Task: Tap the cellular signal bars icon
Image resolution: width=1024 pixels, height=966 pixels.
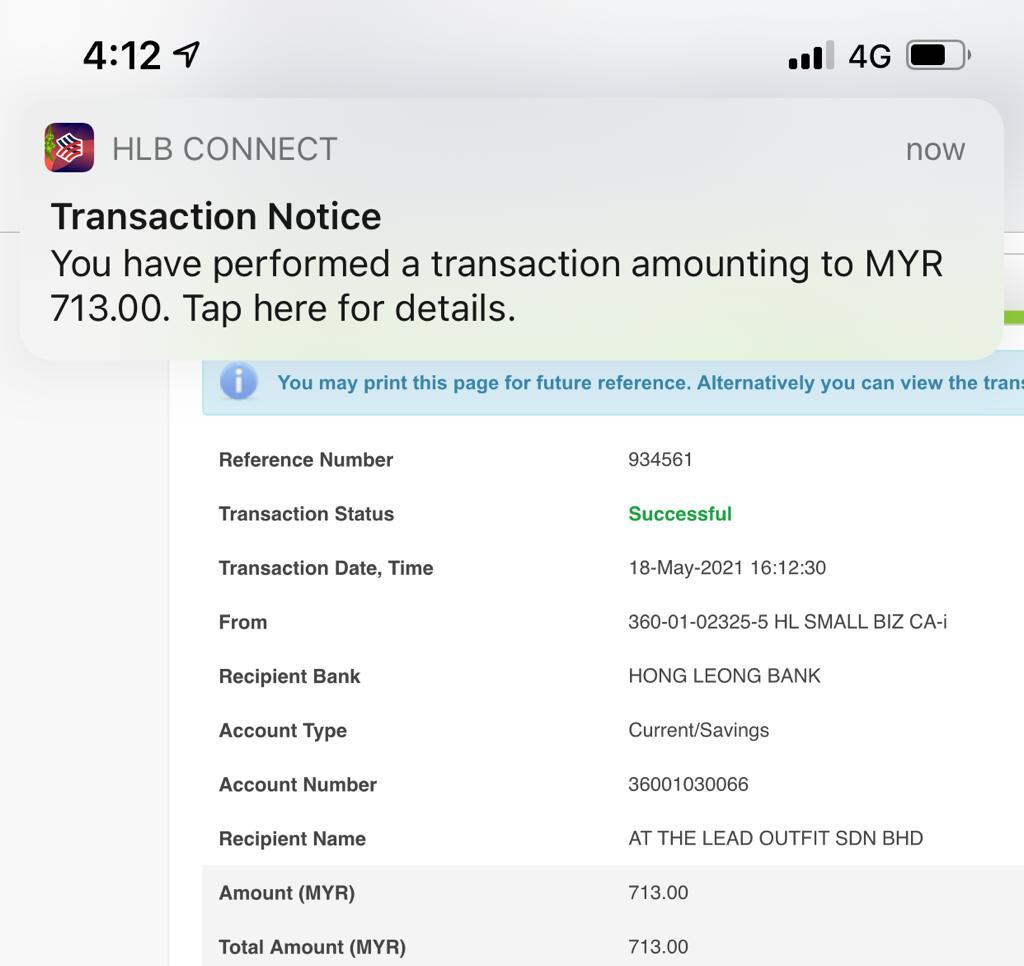Action: tap(811, 55)
